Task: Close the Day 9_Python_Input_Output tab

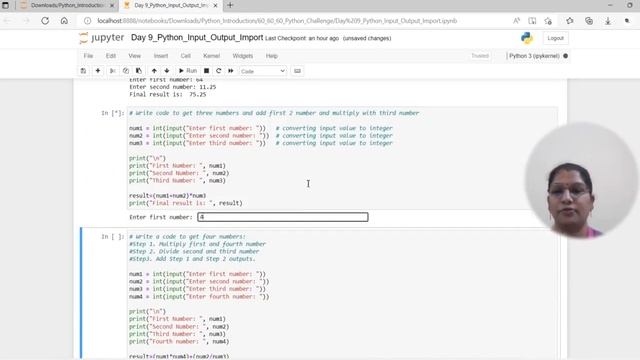Action: pos(215,5)
